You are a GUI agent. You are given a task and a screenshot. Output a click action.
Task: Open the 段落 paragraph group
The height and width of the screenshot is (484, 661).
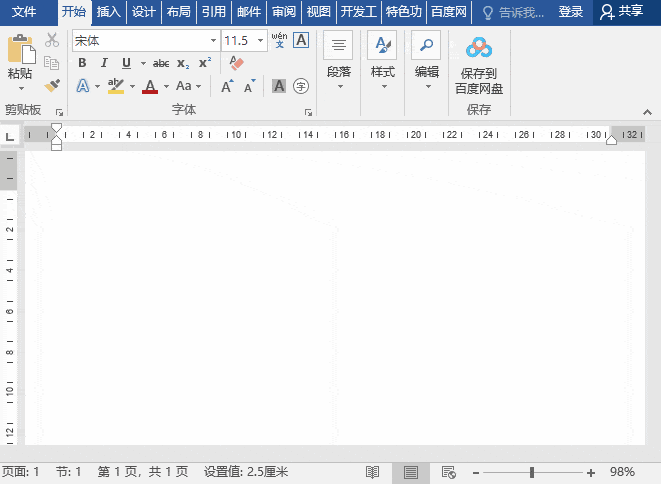[x=339, y=61]
